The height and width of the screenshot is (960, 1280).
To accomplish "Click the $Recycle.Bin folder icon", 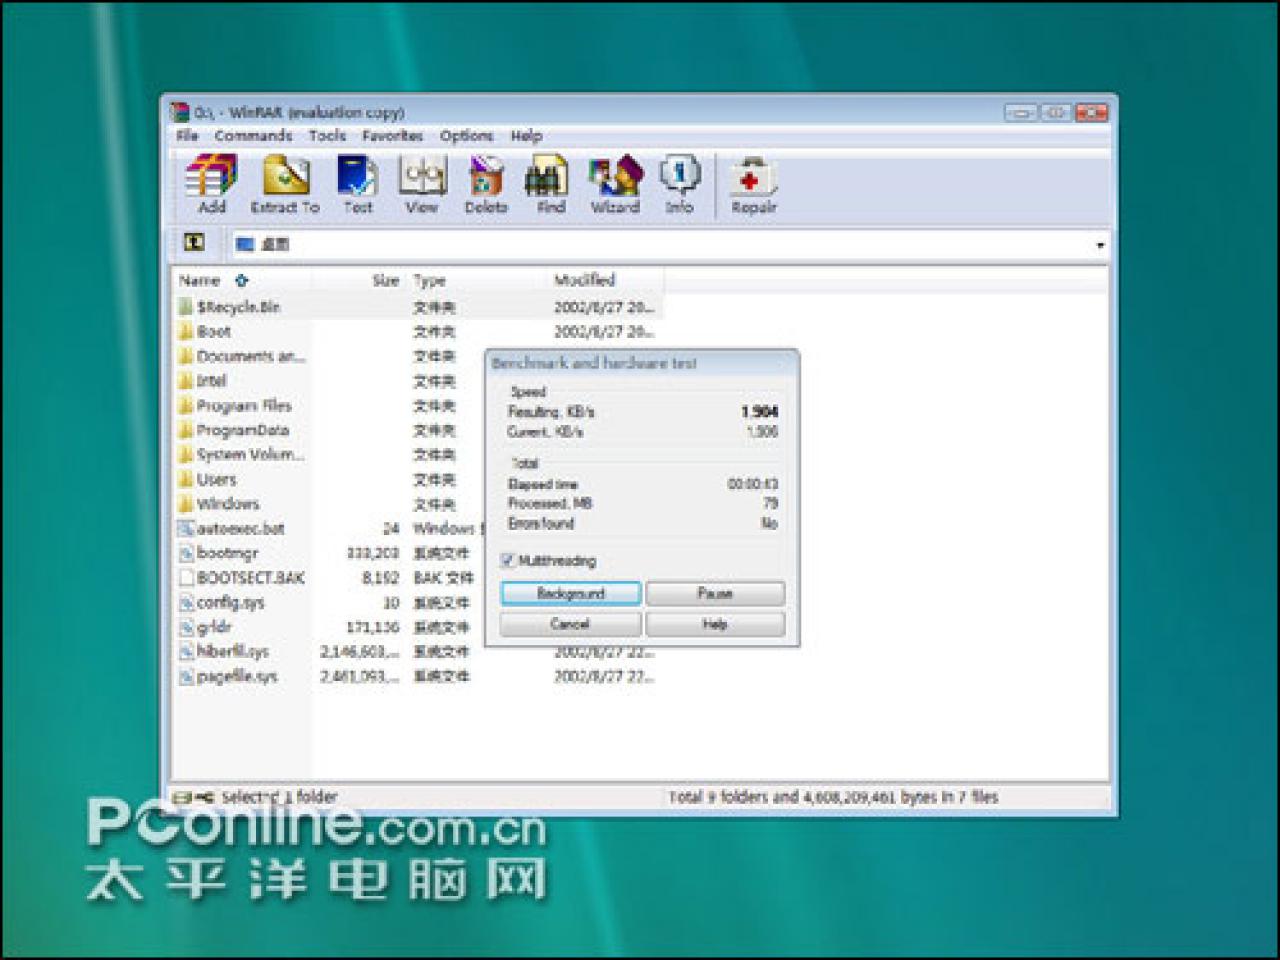I will pos(186,307).
